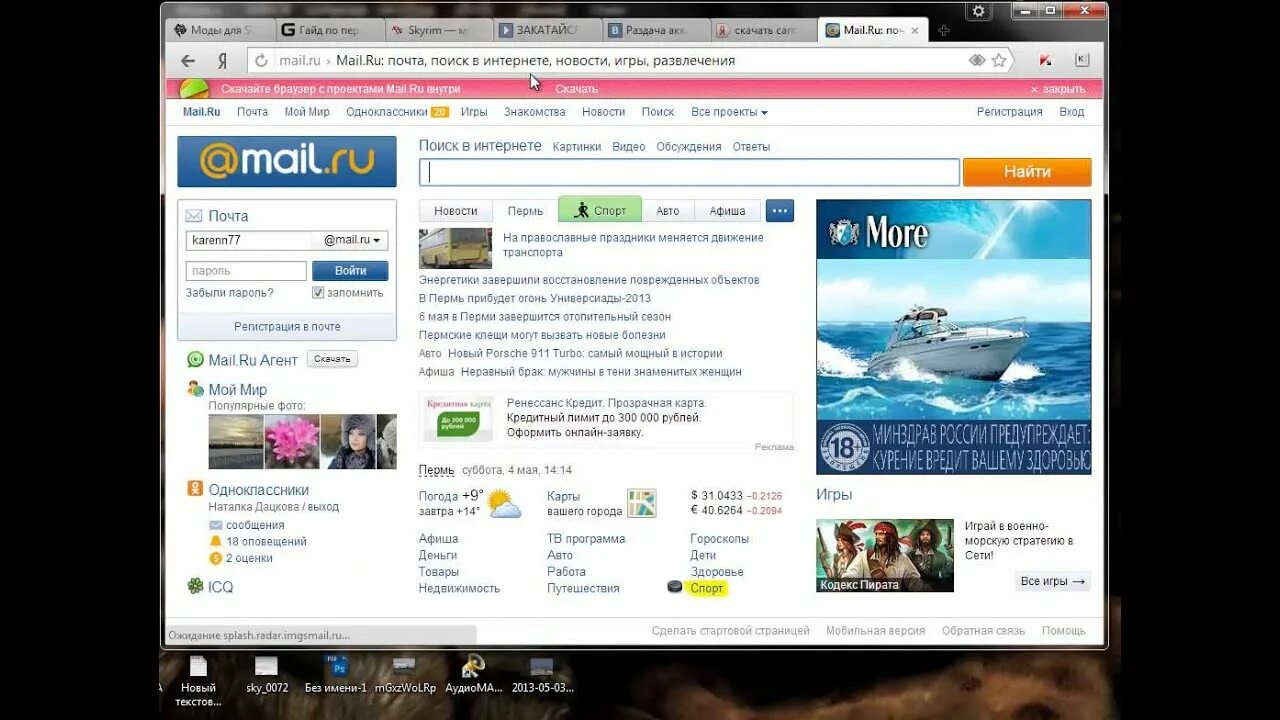Open the Гороскопы link
This screenshot has height=720, width=1280.
pos(719,539)
